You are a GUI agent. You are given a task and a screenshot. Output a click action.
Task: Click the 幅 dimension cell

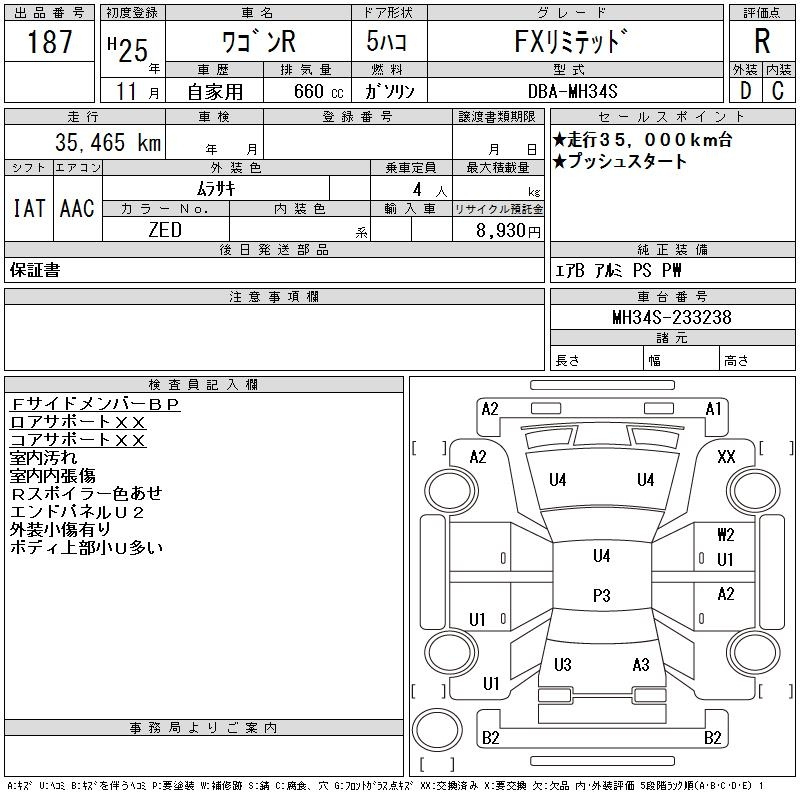coord(681,358)
